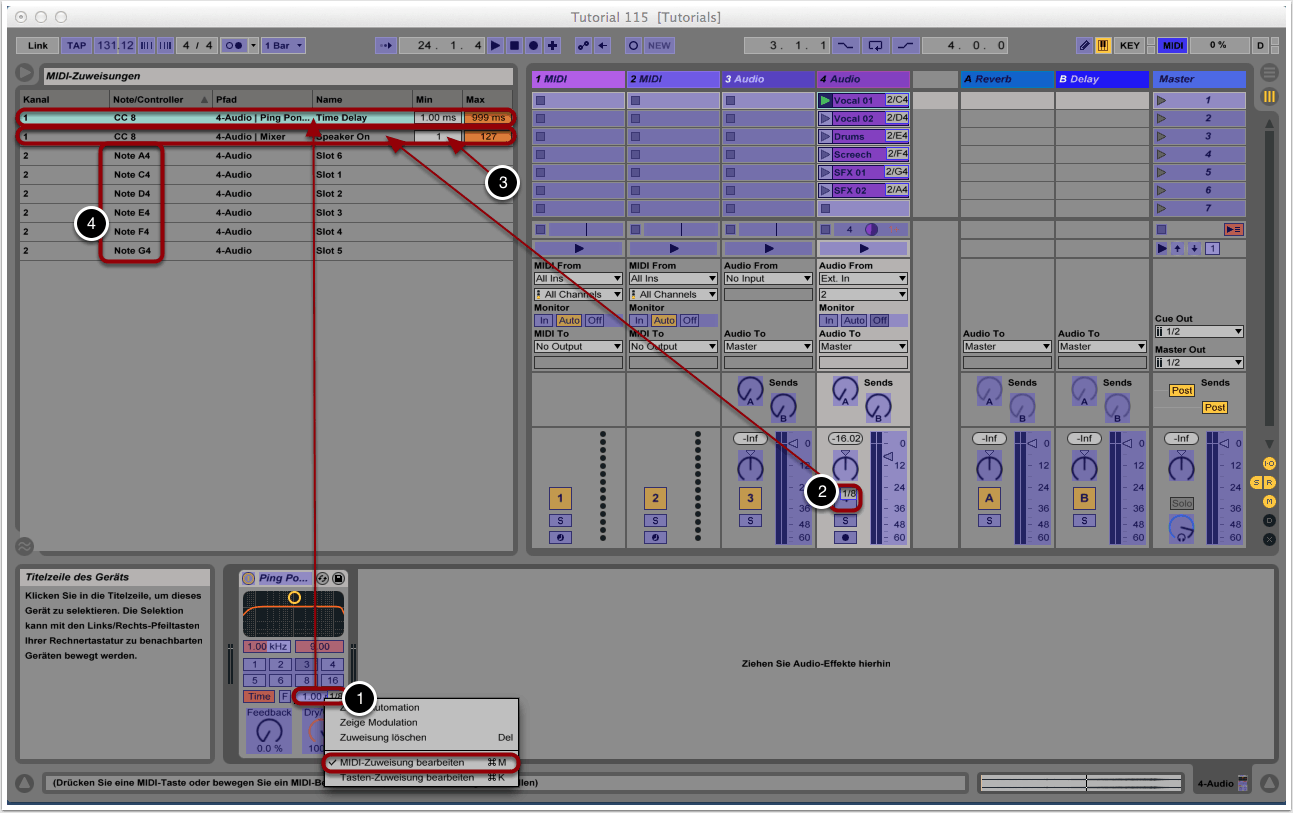This screenshot has width=1293, height=813.
Task: Open the 1 Bar quantization dropdown
Action: click(x=284, y=46)
